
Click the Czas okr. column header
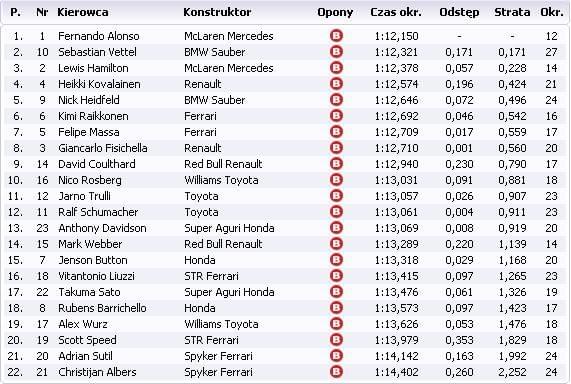point(396,12)
